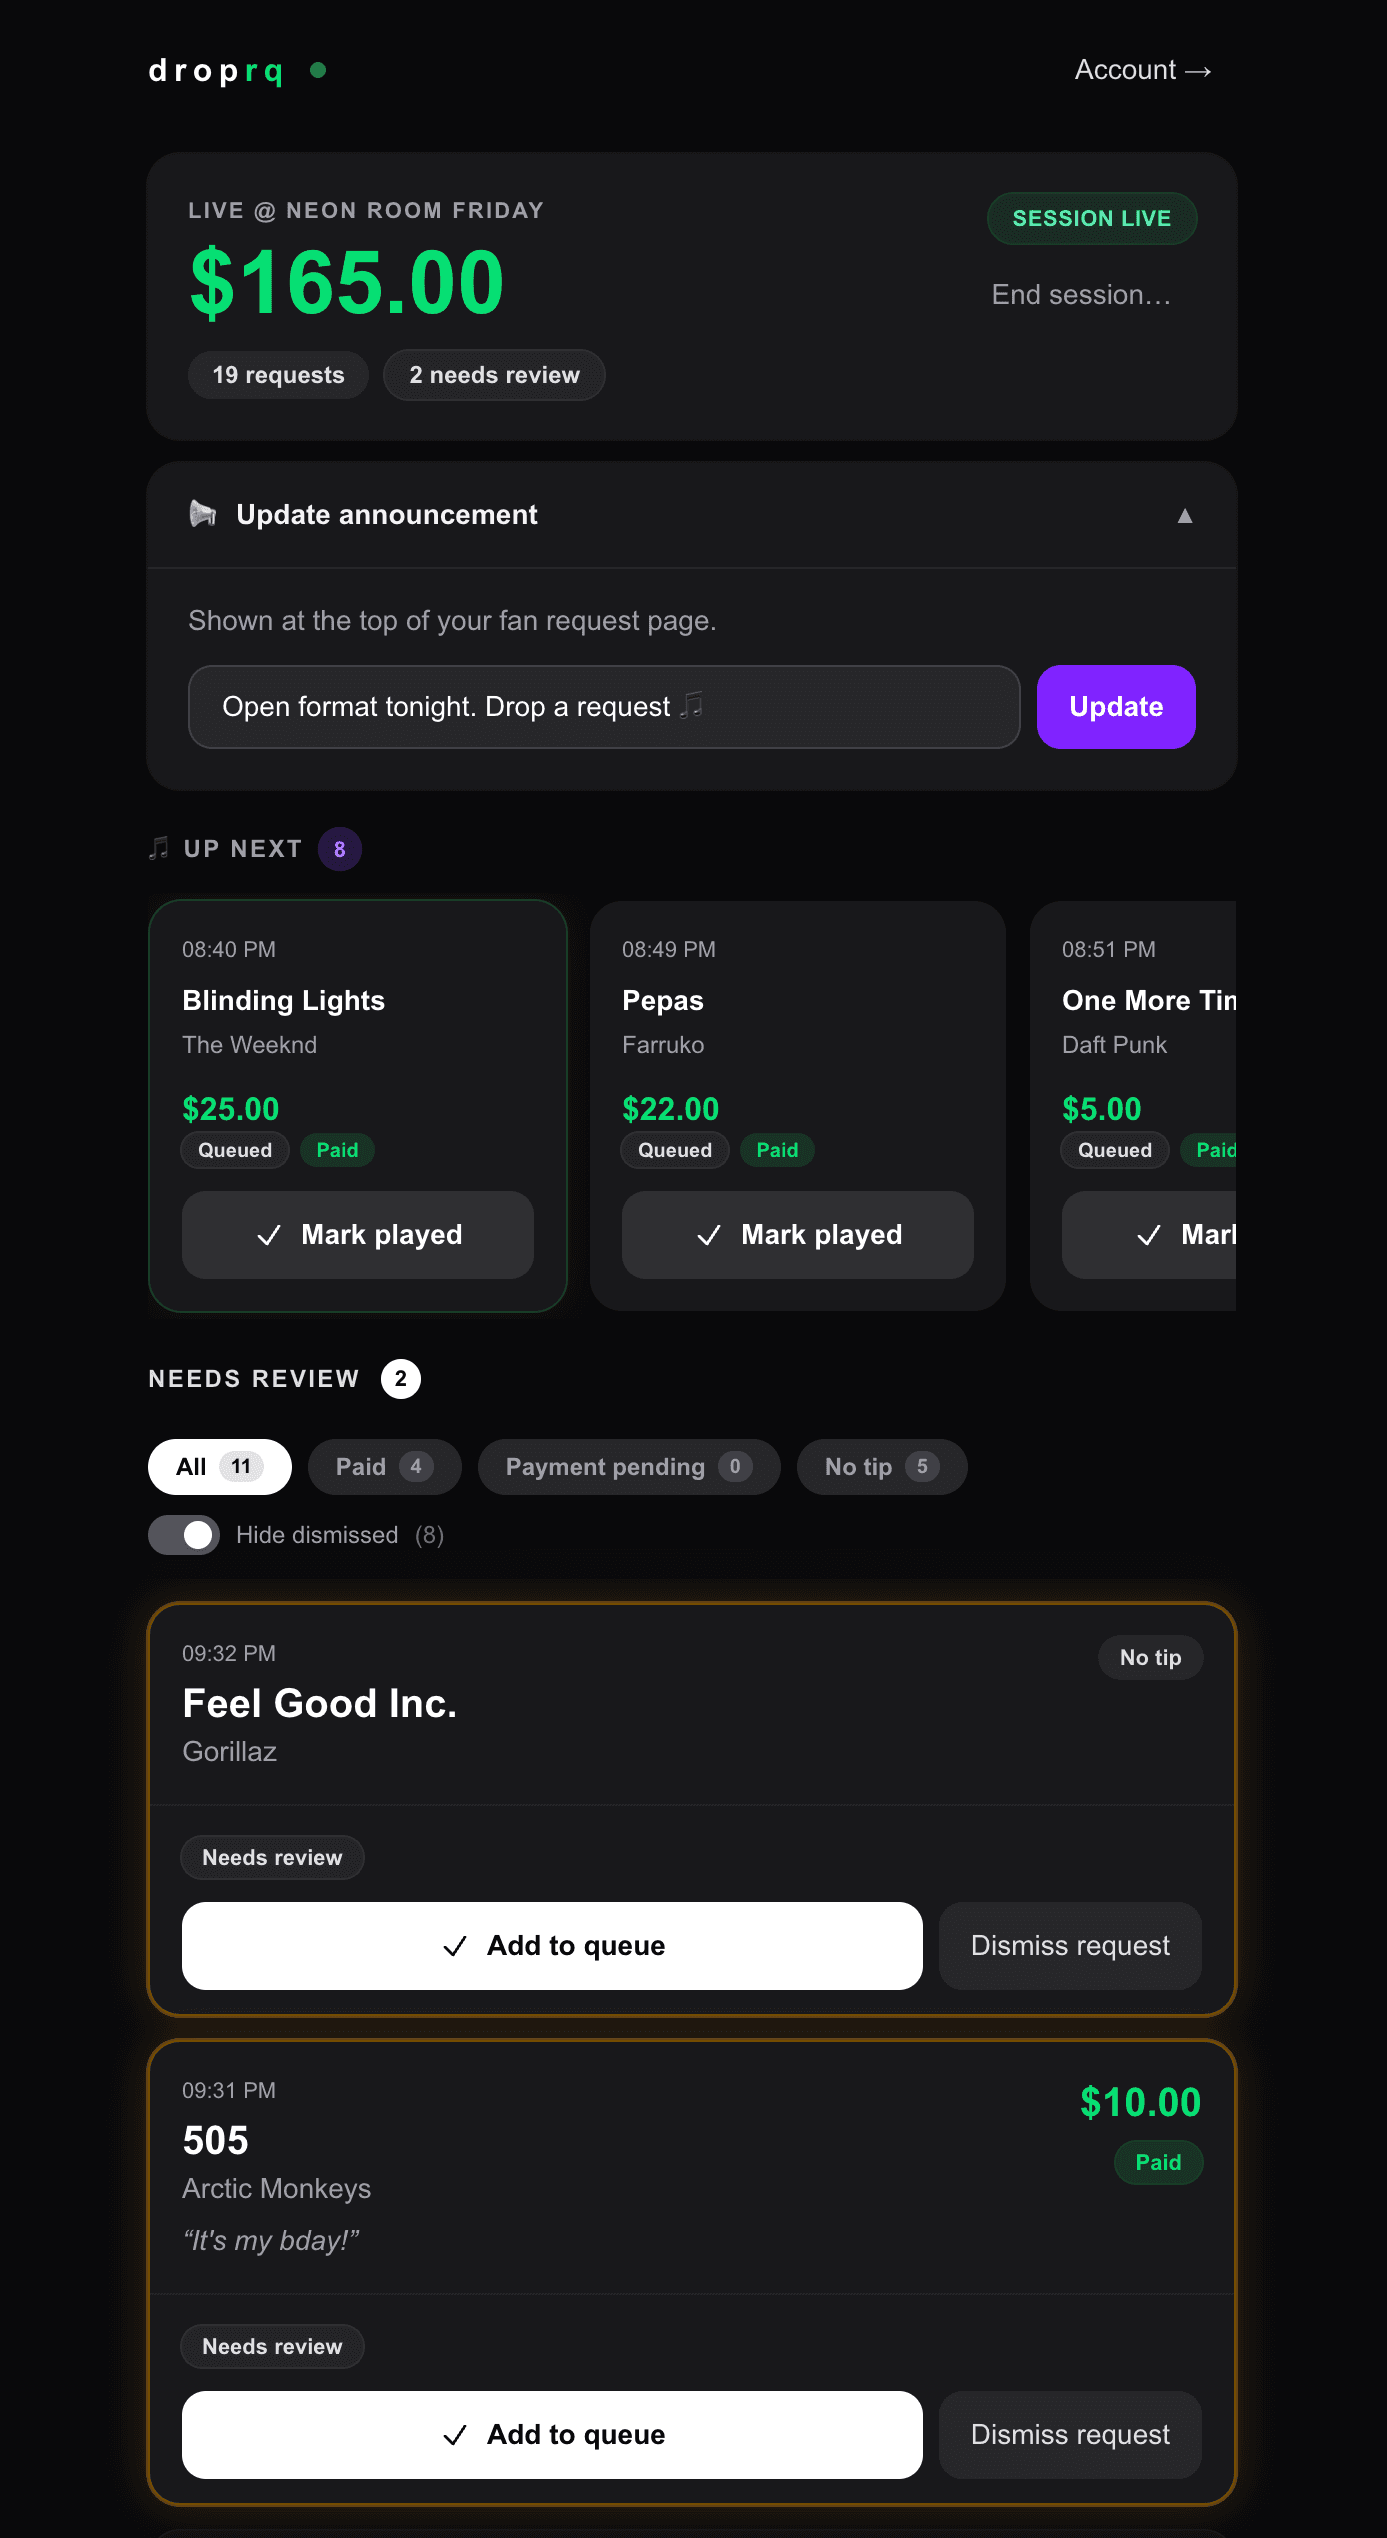Image resolution: width=1387 pixels, height=2538 pixels.
Task: Click the 19 requests chip
Action: pyautogui.click(x=277, y=375)
